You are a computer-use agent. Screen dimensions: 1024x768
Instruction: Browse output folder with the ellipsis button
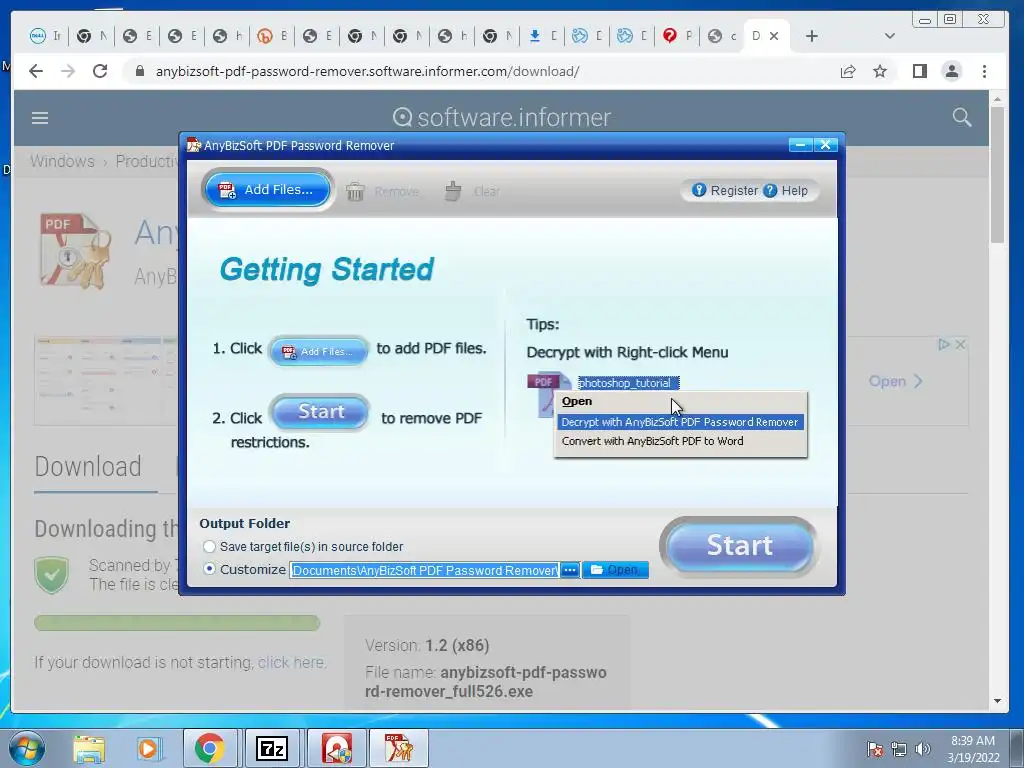click(570, 570)
